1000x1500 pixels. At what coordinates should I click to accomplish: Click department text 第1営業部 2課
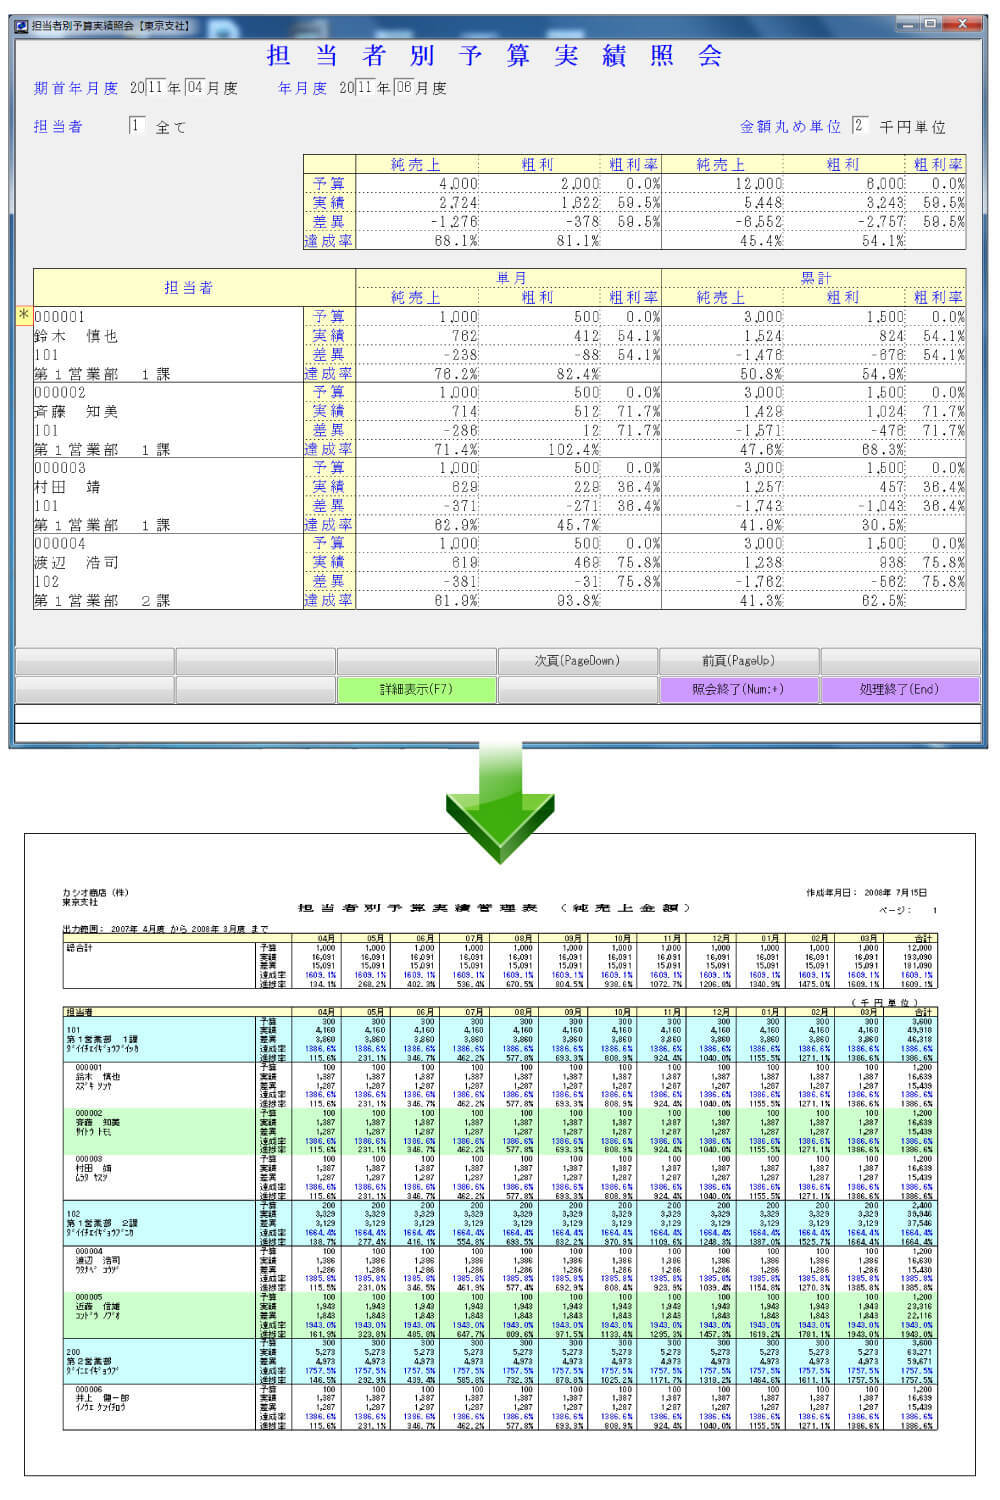102,601
